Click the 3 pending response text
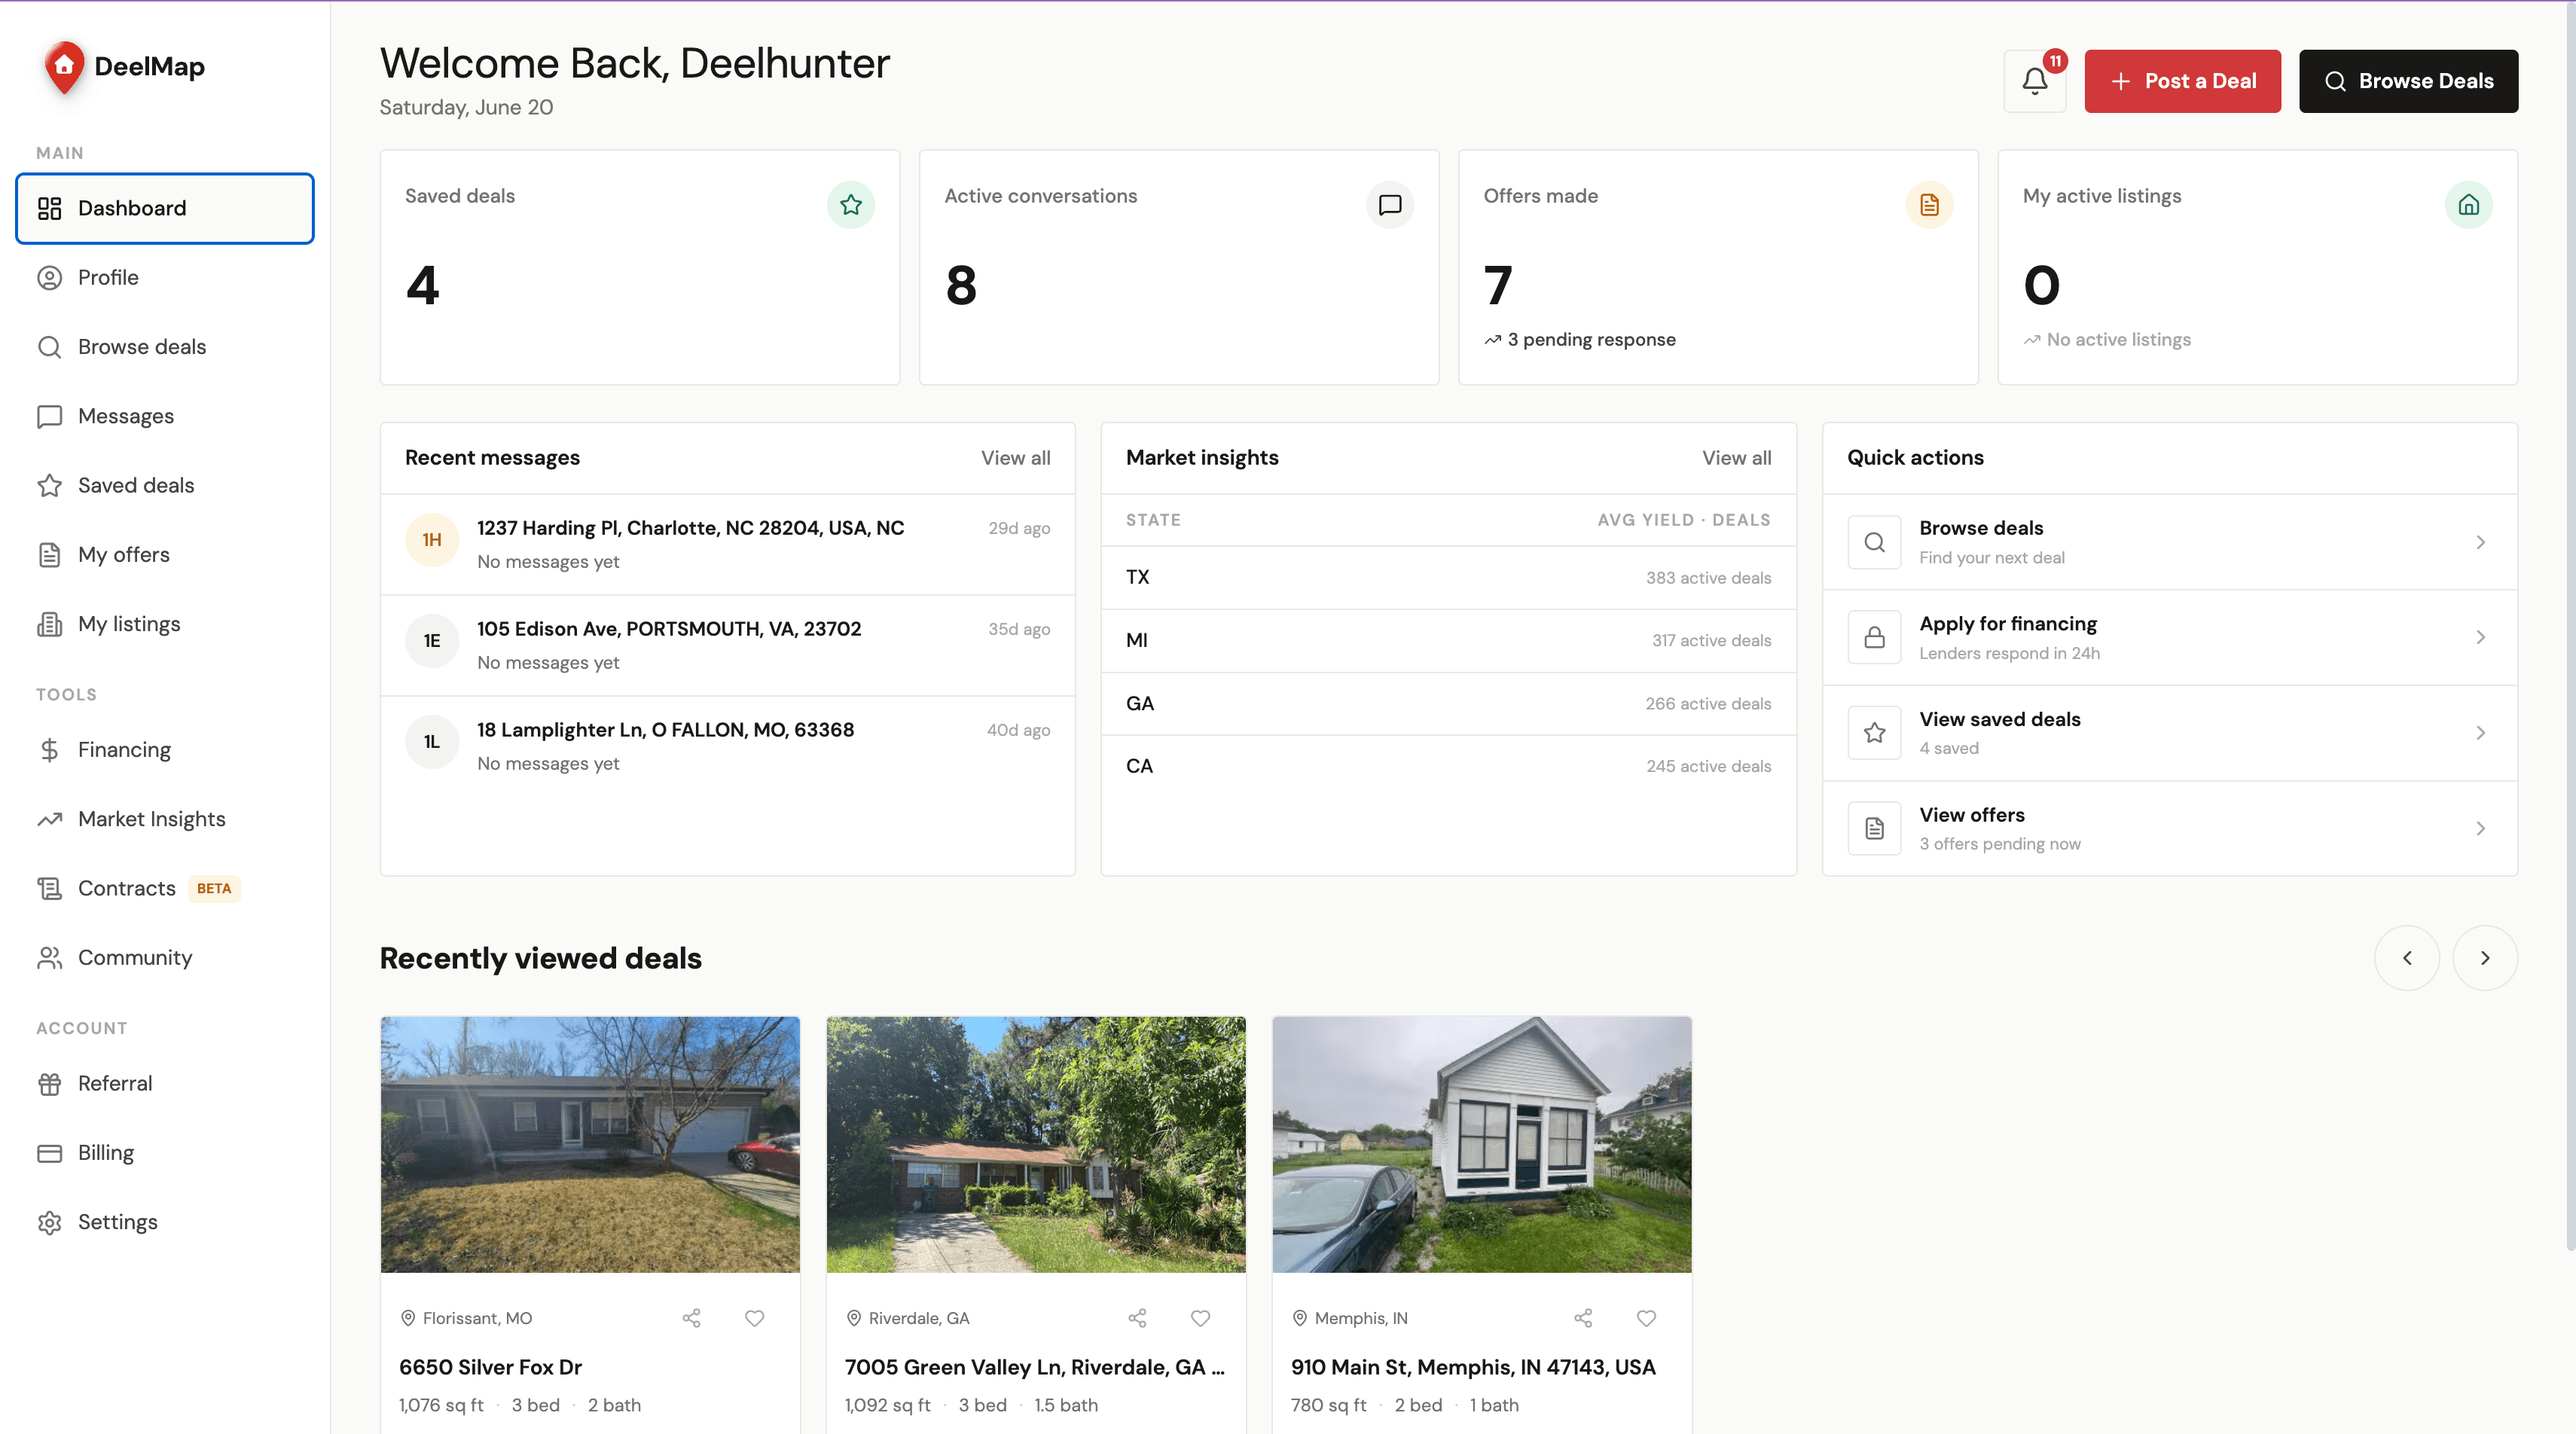 coord(1591,340)
